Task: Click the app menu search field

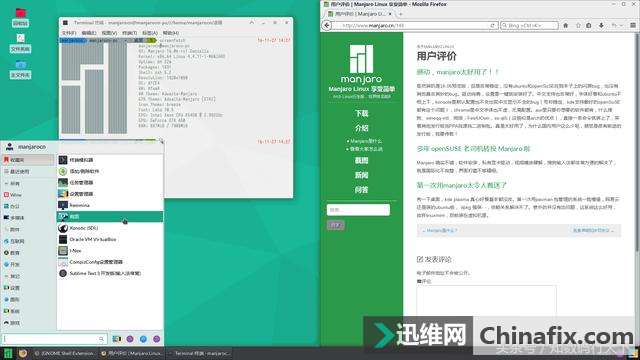Action: 54,339
